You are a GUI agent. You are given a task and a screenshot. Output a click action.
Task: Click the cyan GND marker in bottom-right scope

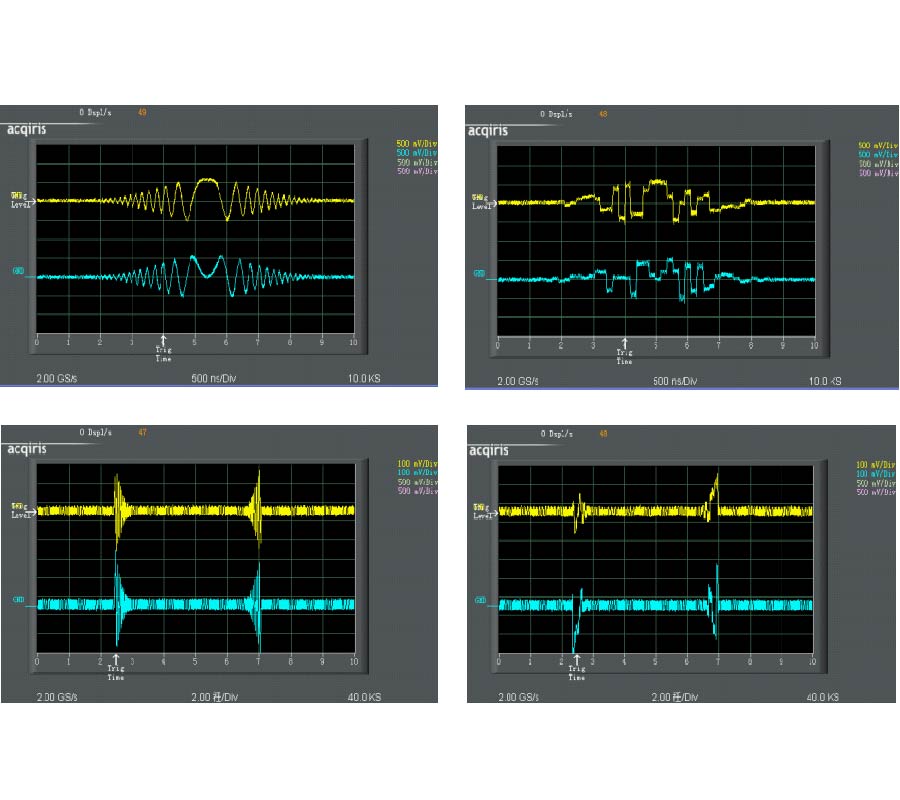tap(478, 601)
